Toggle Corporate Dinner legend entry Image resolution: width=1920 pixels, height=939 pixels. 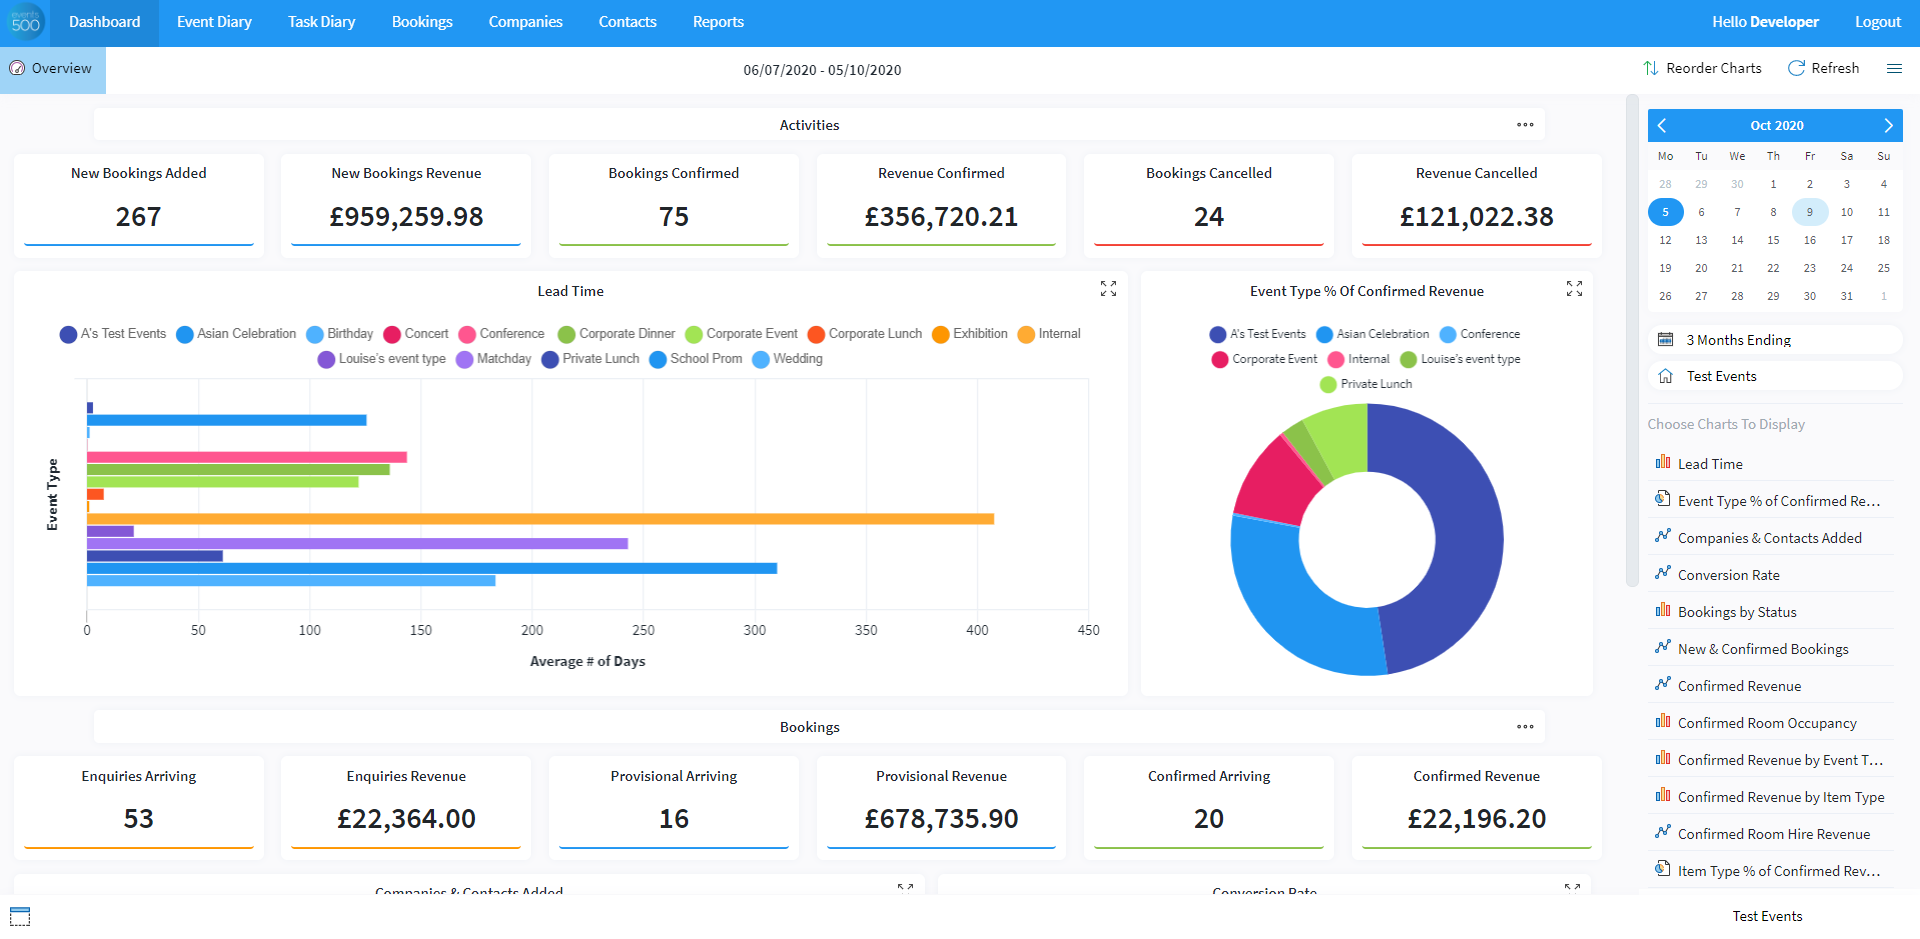[617, 334]
